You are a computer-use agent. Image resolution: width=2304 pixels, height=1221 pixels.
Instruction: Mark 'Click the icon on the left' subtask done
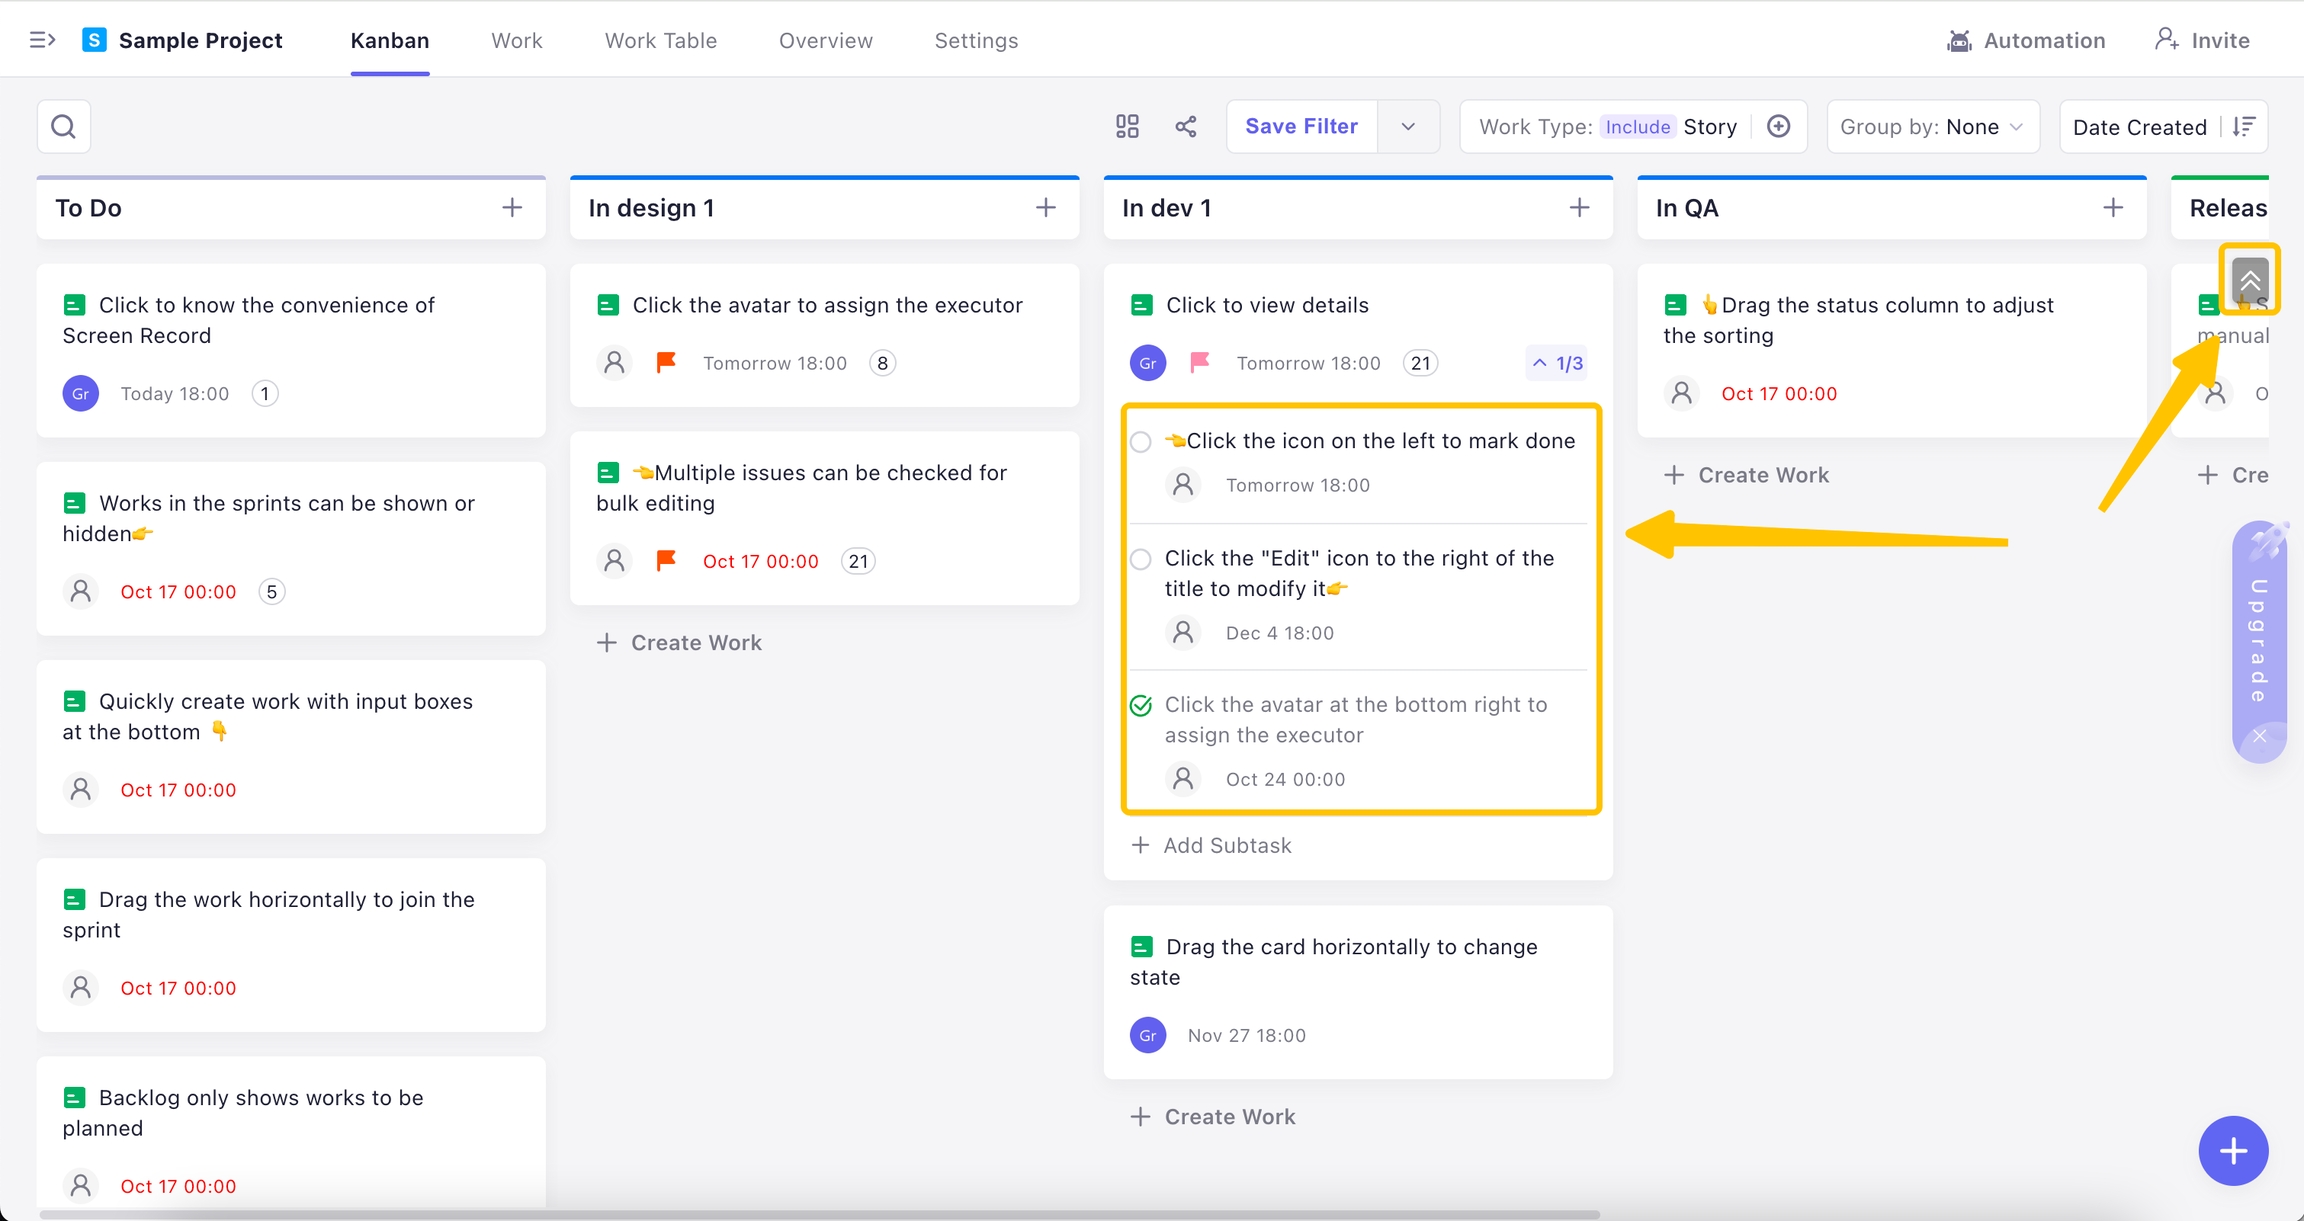[1141, 442]
